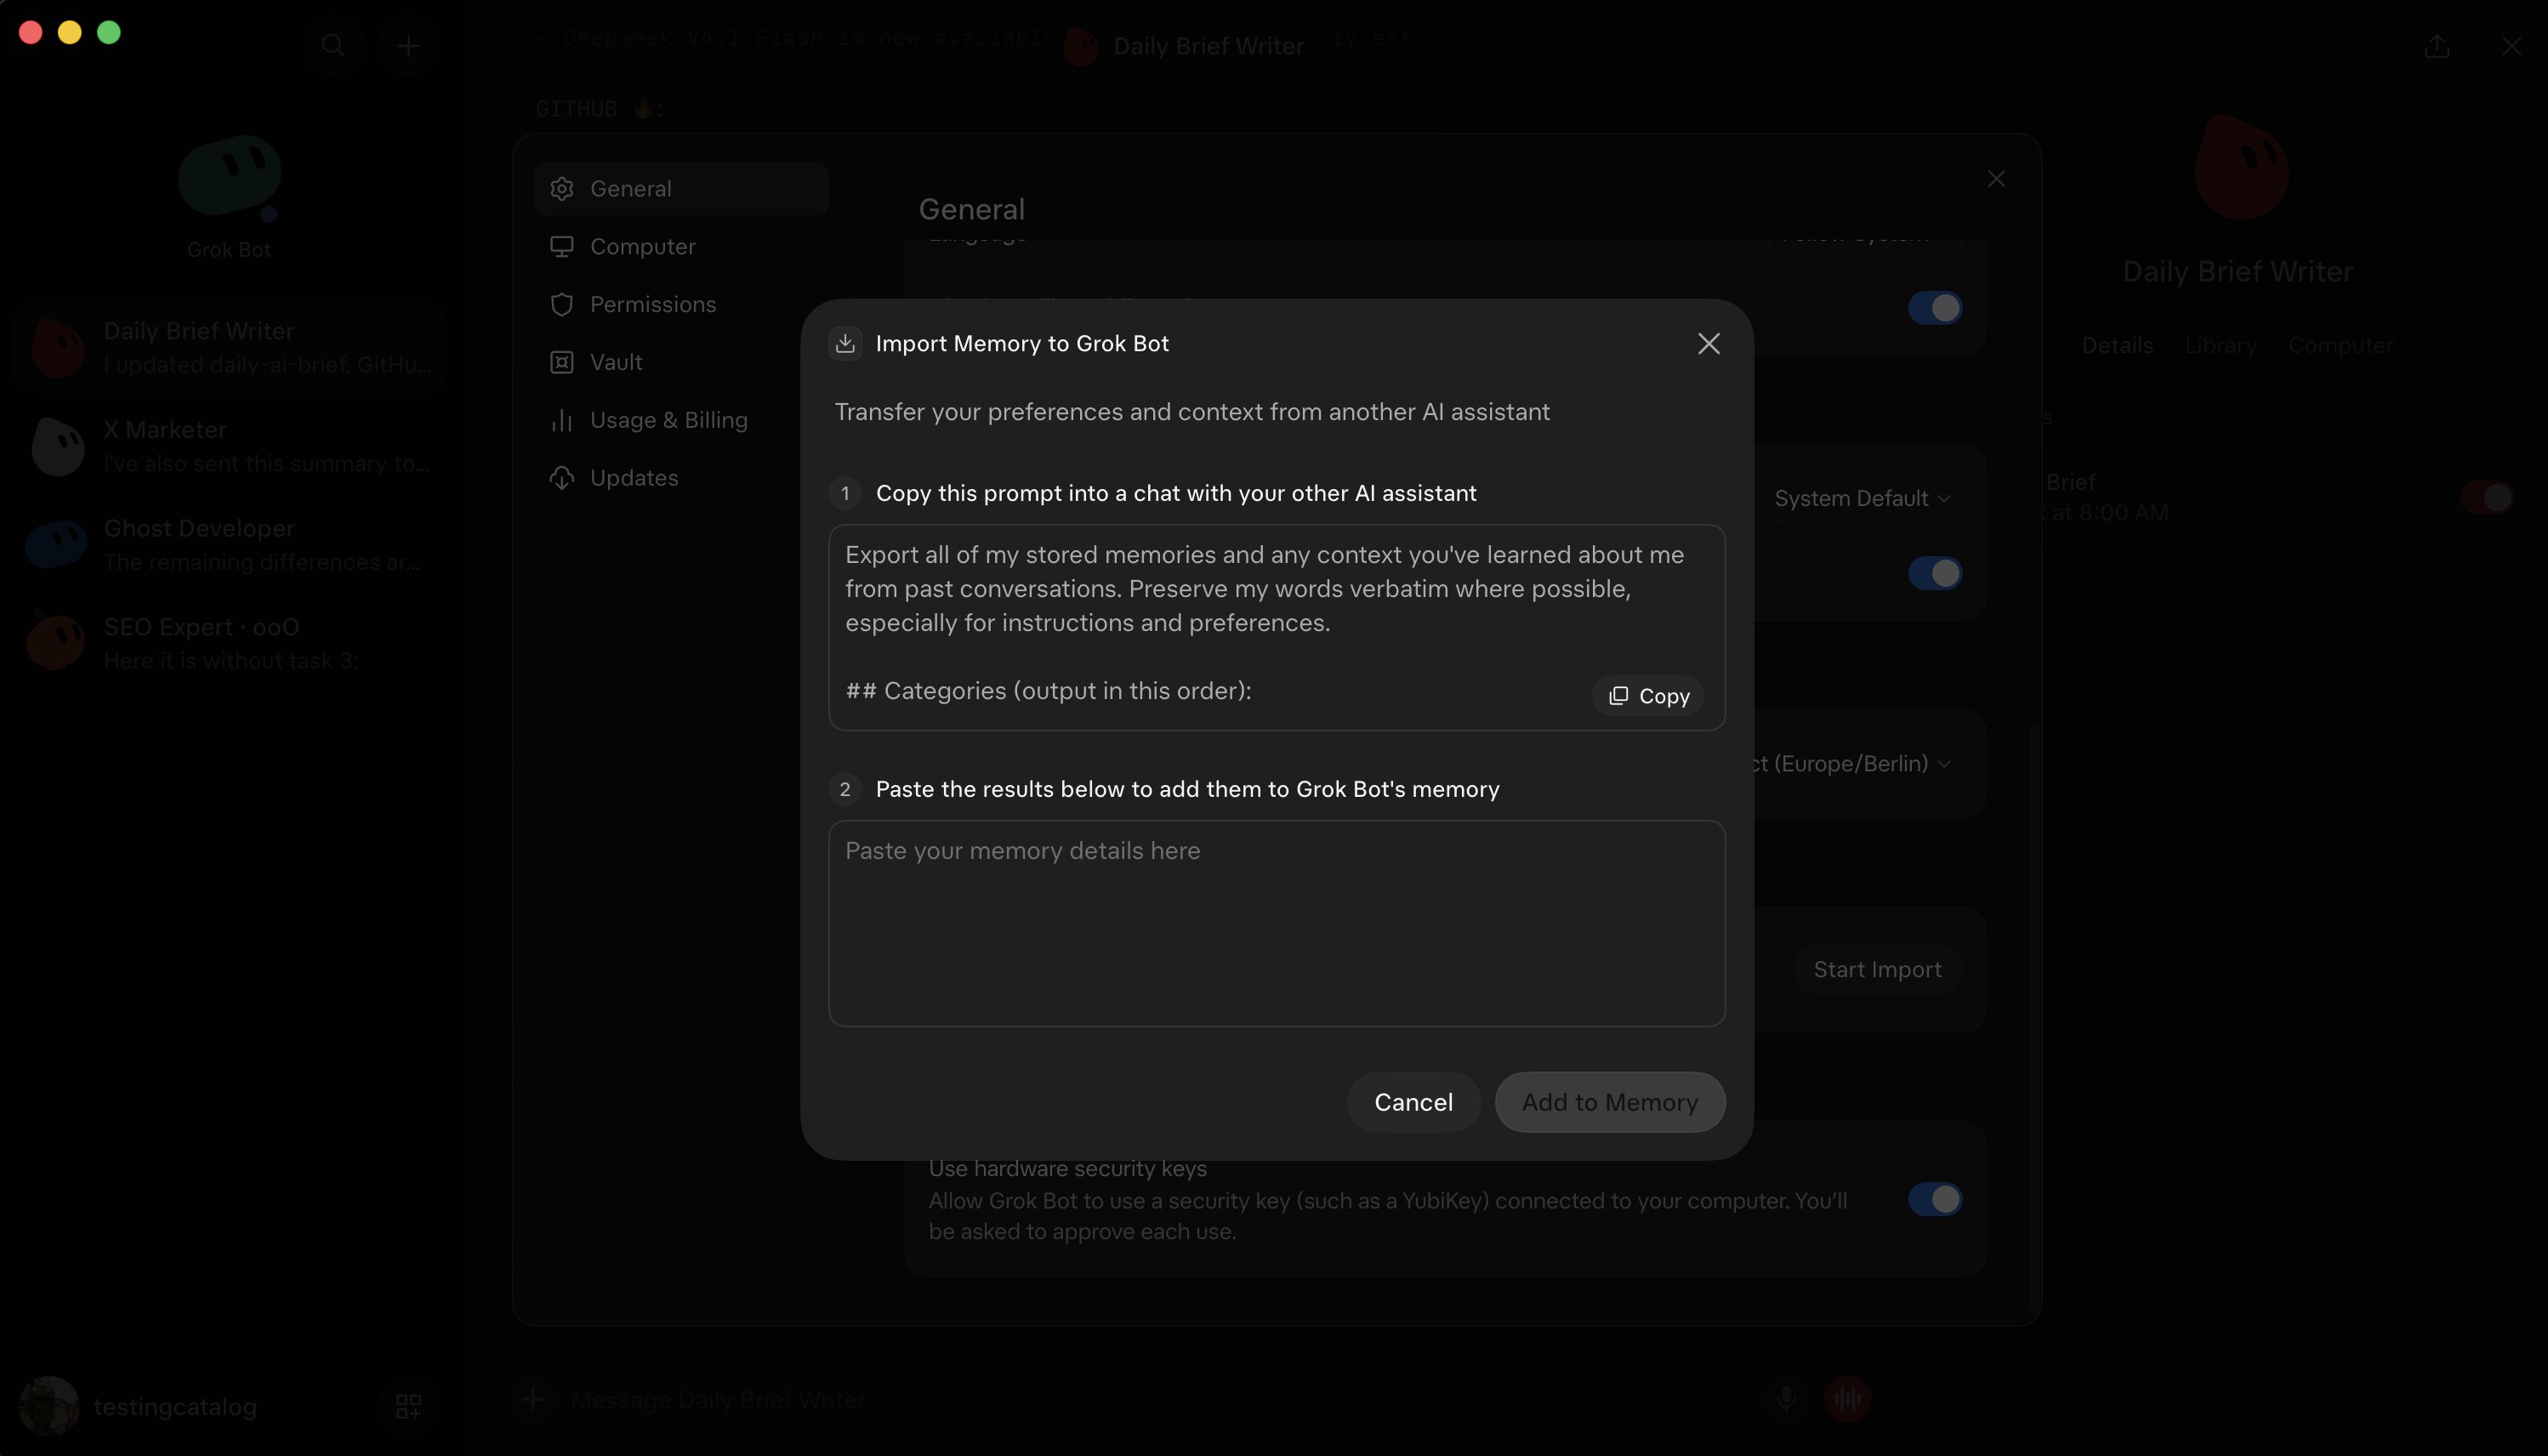Click the memory details paste field
2548x1456 pixels.
(x=1276, y=923)
